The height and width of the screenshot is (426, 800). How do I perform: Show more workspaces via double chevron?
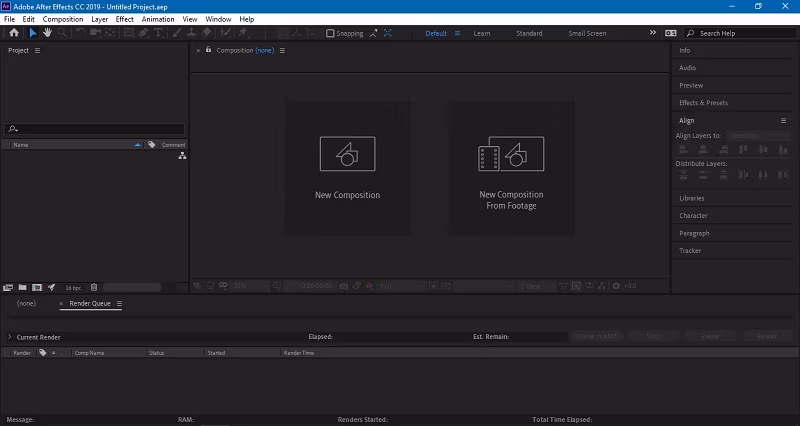653,33
